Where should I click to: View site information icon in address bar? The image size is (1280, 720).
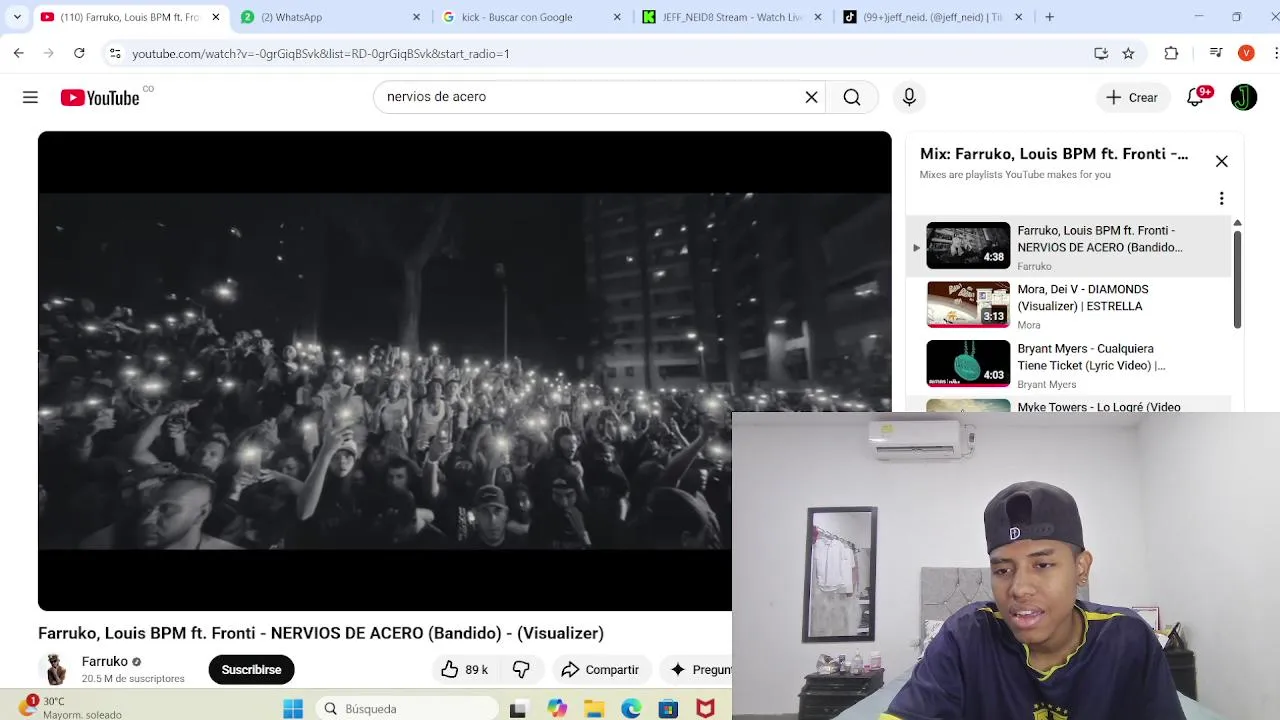[115, 53]
